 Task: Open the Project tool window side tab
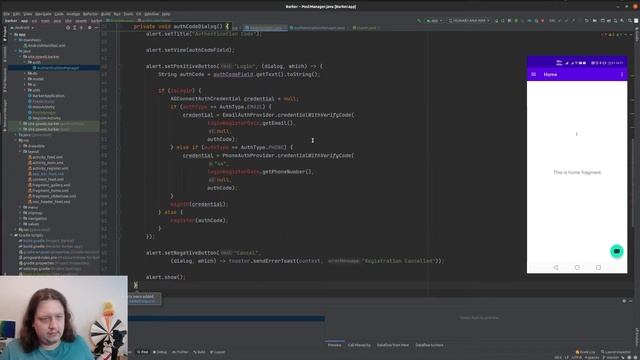pos(4,35)
